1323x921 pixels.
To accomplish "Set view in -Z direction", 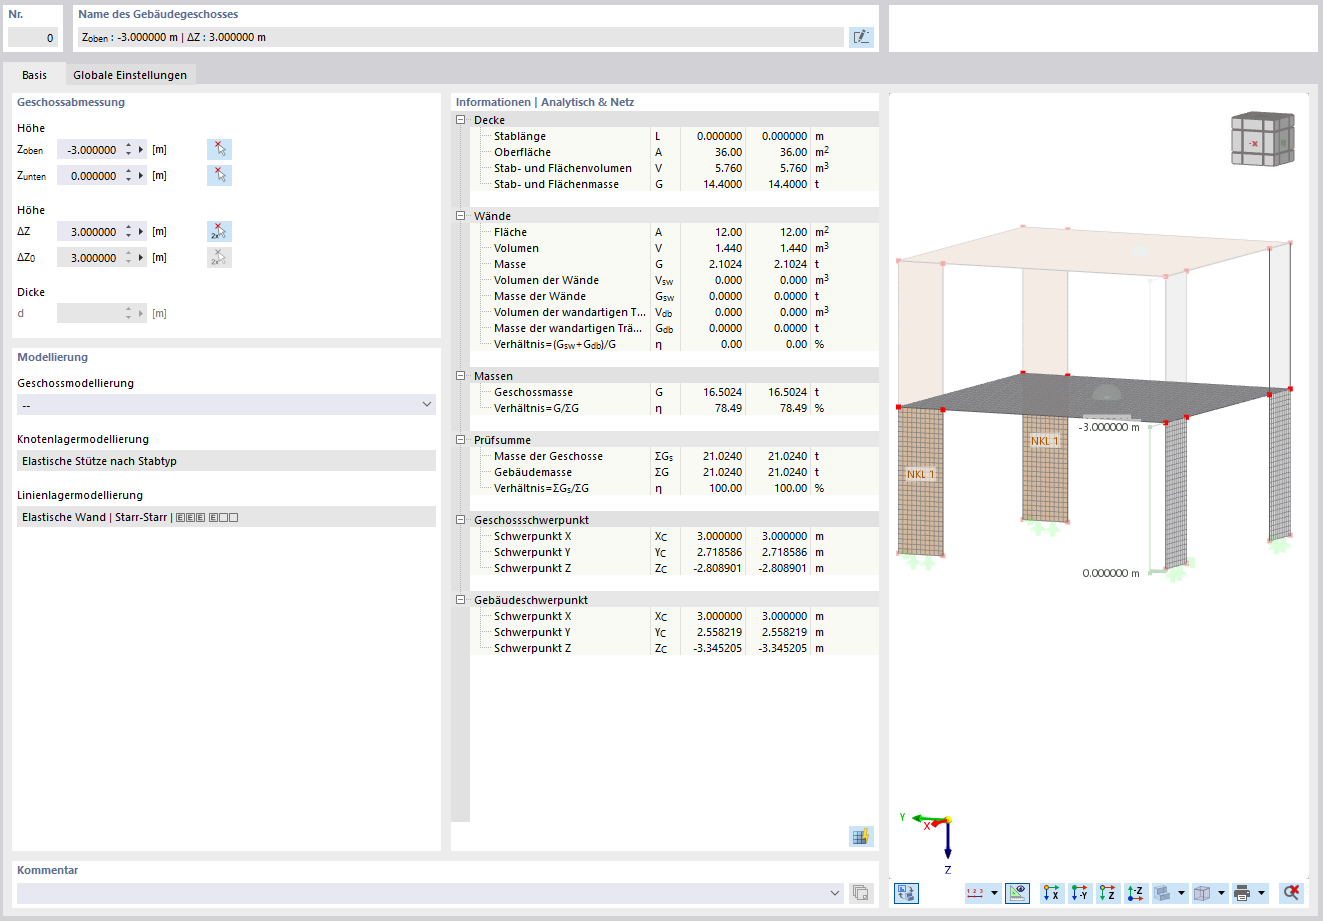I will [x=1136, y=893].
